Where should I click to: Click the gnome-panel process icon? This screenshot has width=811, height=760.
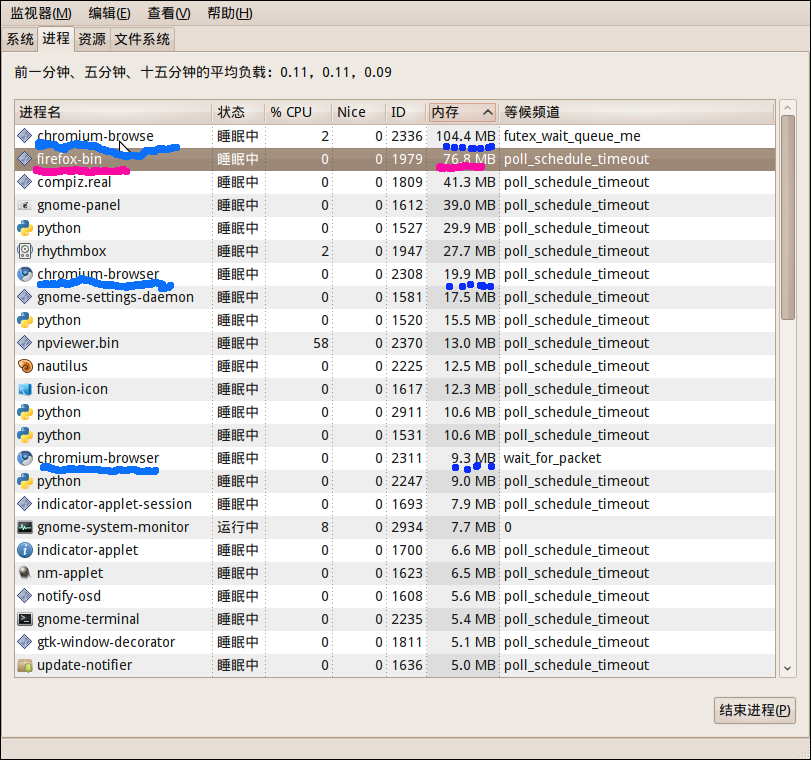pos(24,205)
